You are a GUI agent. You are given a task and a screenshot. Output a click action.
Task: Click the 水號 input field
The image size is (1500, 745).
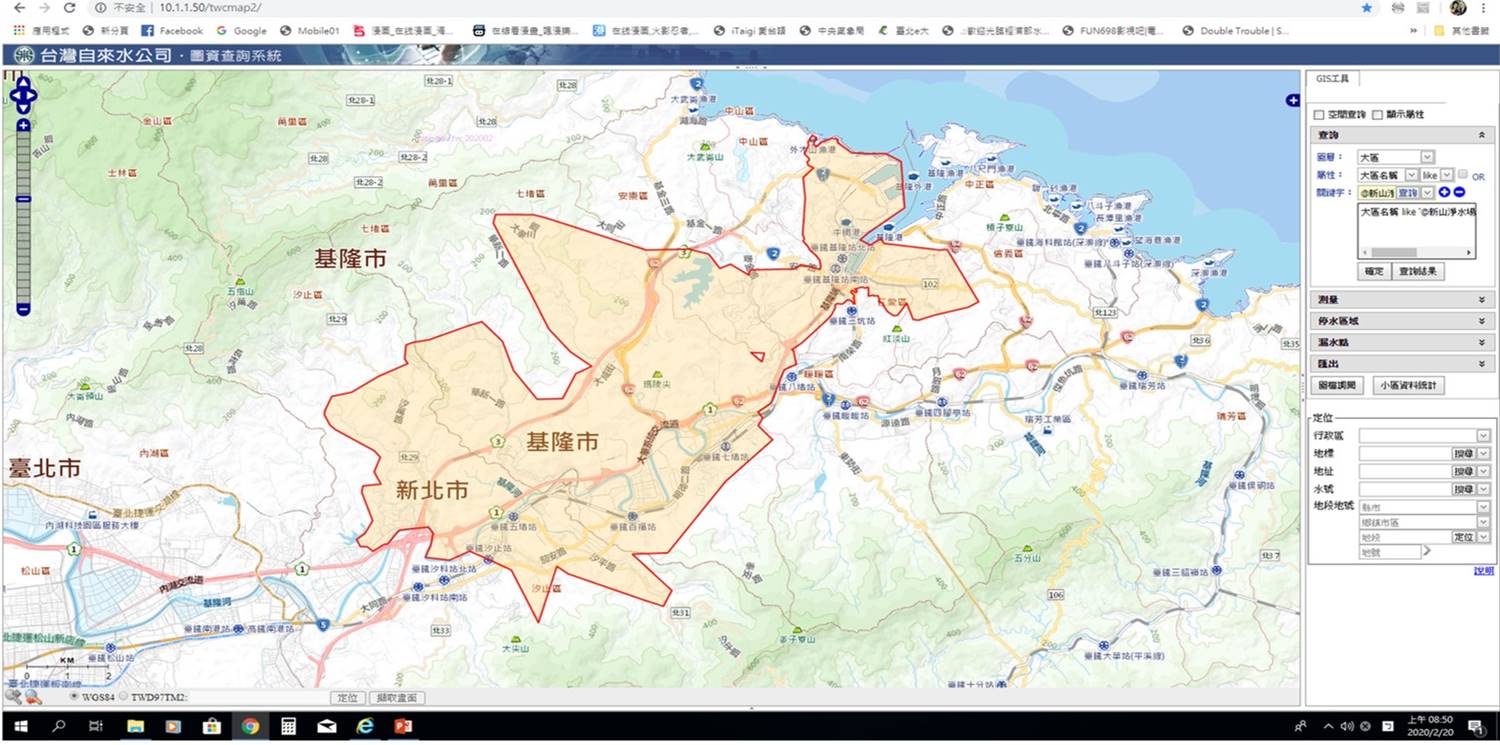(1405, 489)
